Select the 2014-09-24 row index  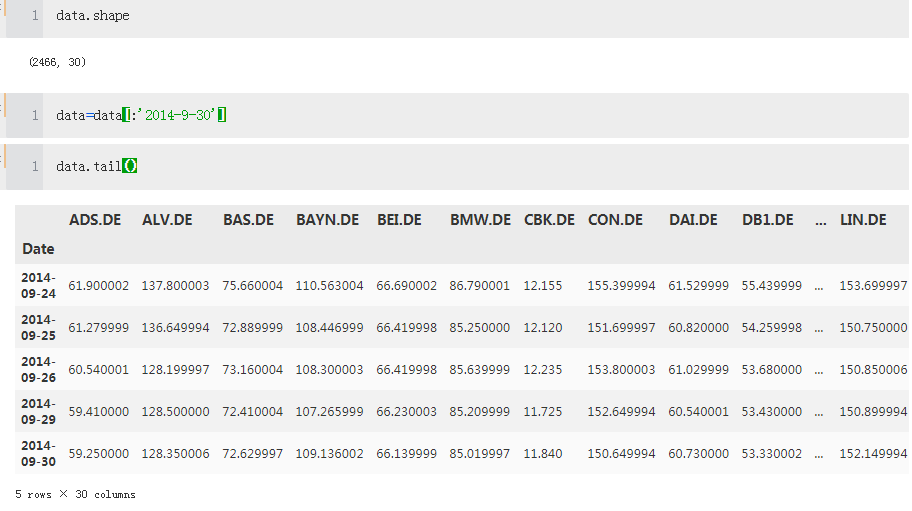click(x=38, y=285)
